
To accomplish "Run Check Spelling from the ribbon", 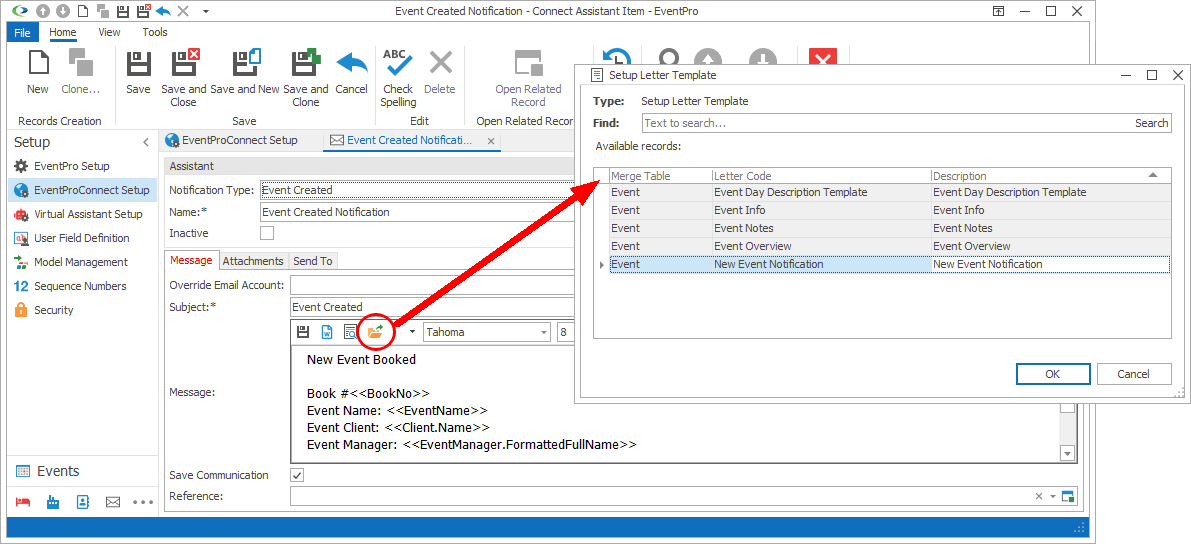I will point(398,78).
